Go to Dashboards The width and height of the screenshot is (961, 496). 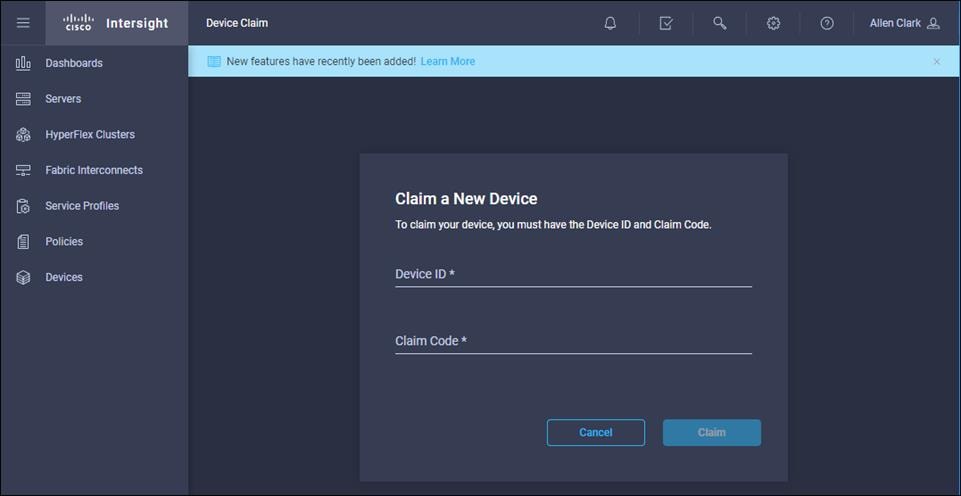click(74, 63)
